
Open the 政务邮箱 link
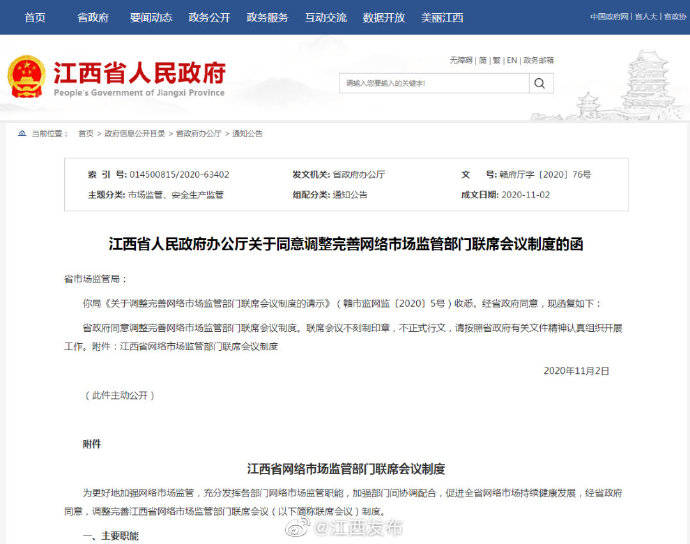click(x=538, y=60)
